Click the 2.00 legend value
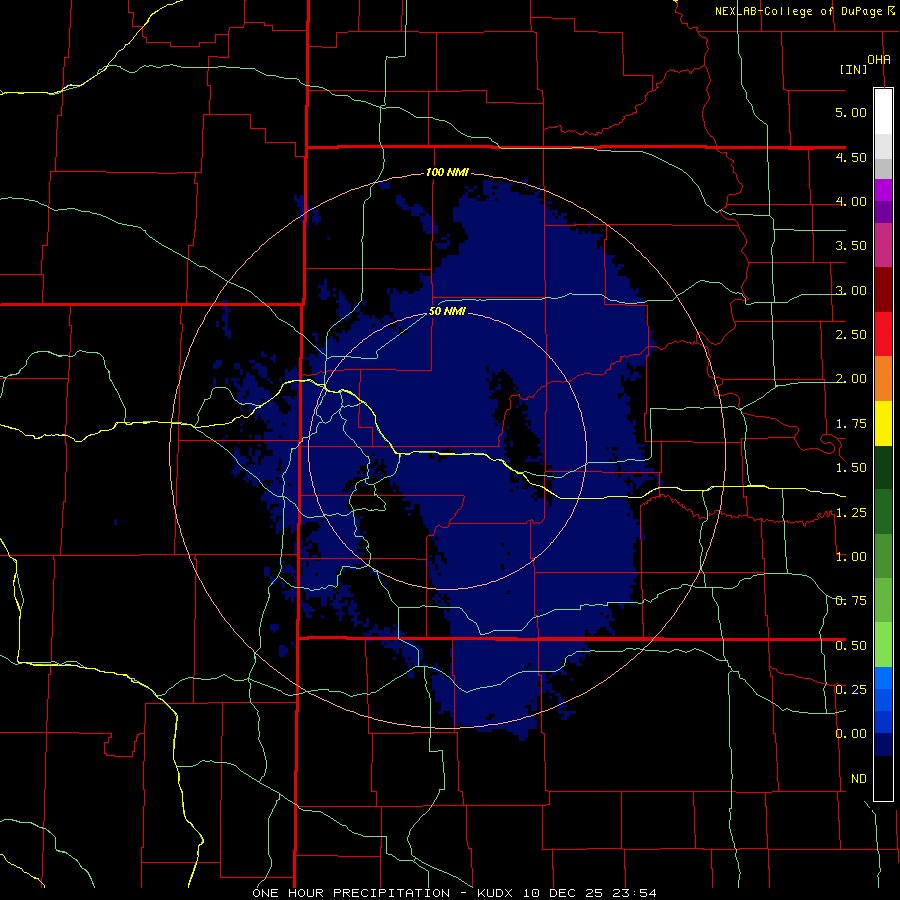900x900 pixels. 851,379
